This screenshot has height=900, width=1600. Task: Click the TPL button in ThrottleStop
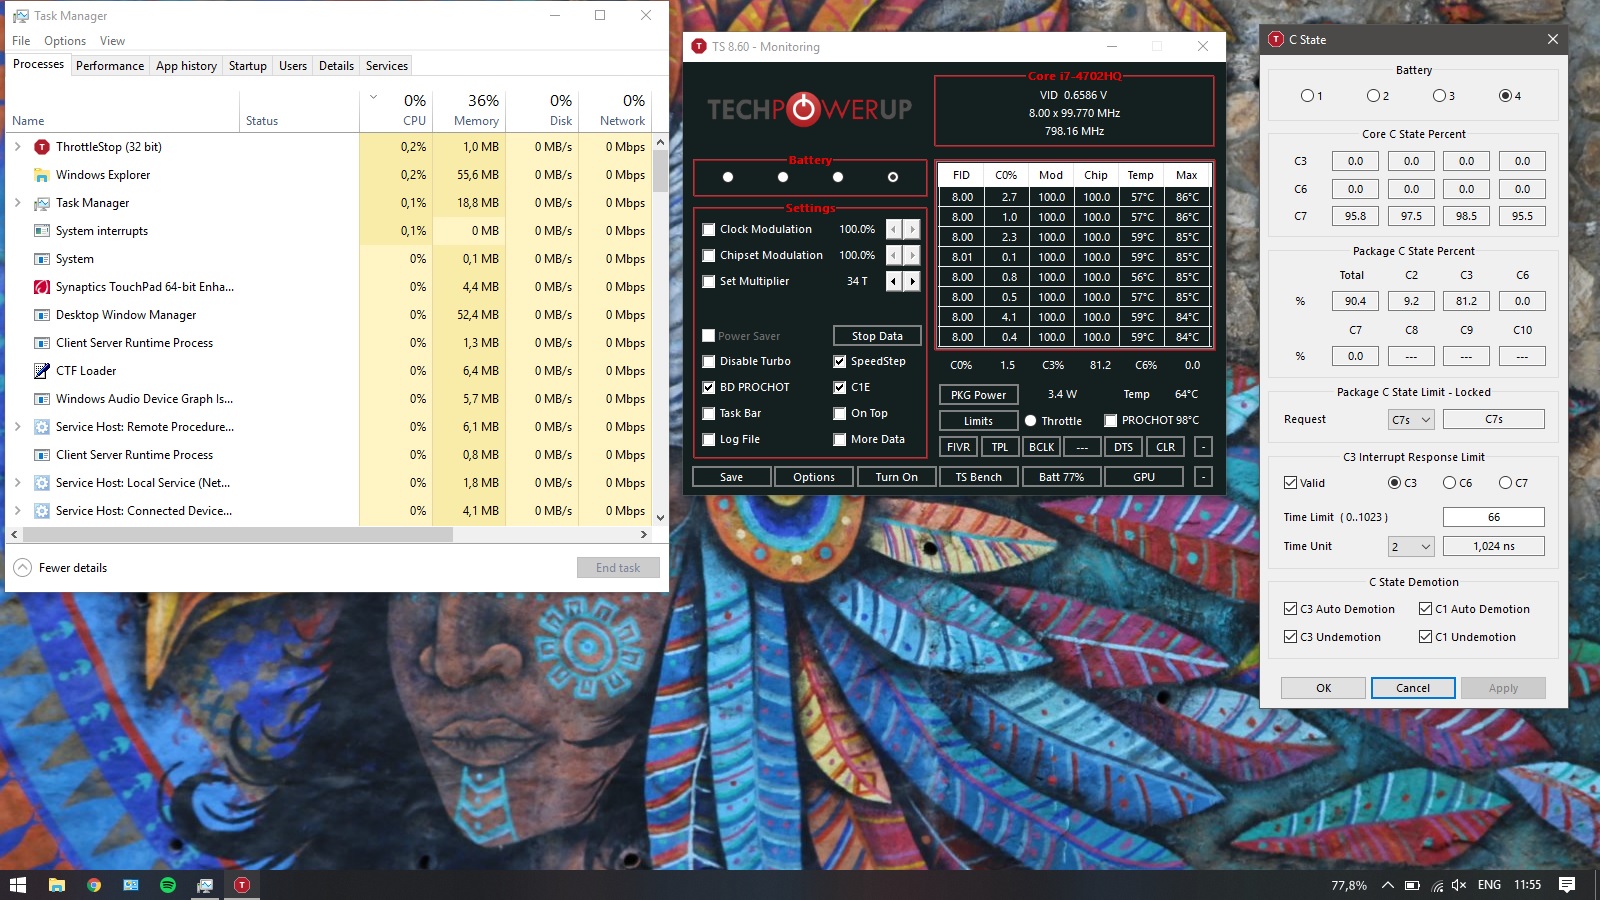click(x=1000, y=447)
